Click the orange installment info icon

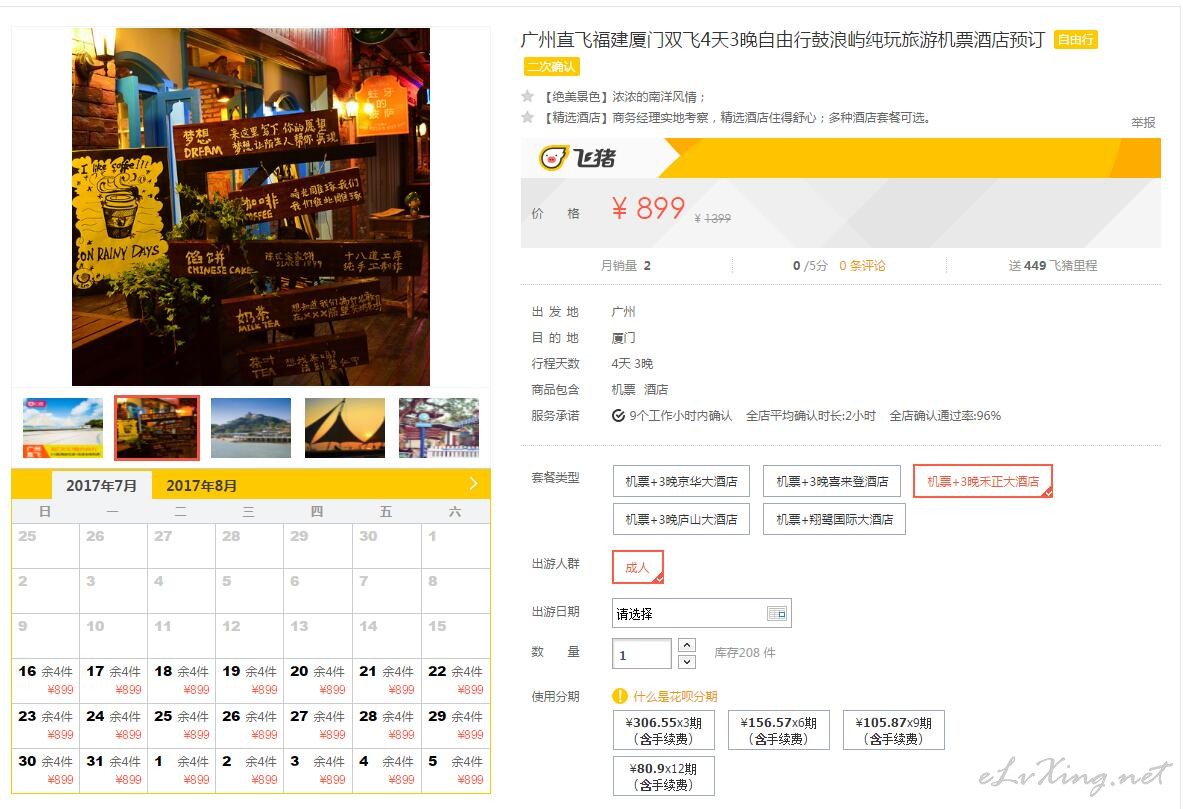pyautogui.click(x=619, y=696)
